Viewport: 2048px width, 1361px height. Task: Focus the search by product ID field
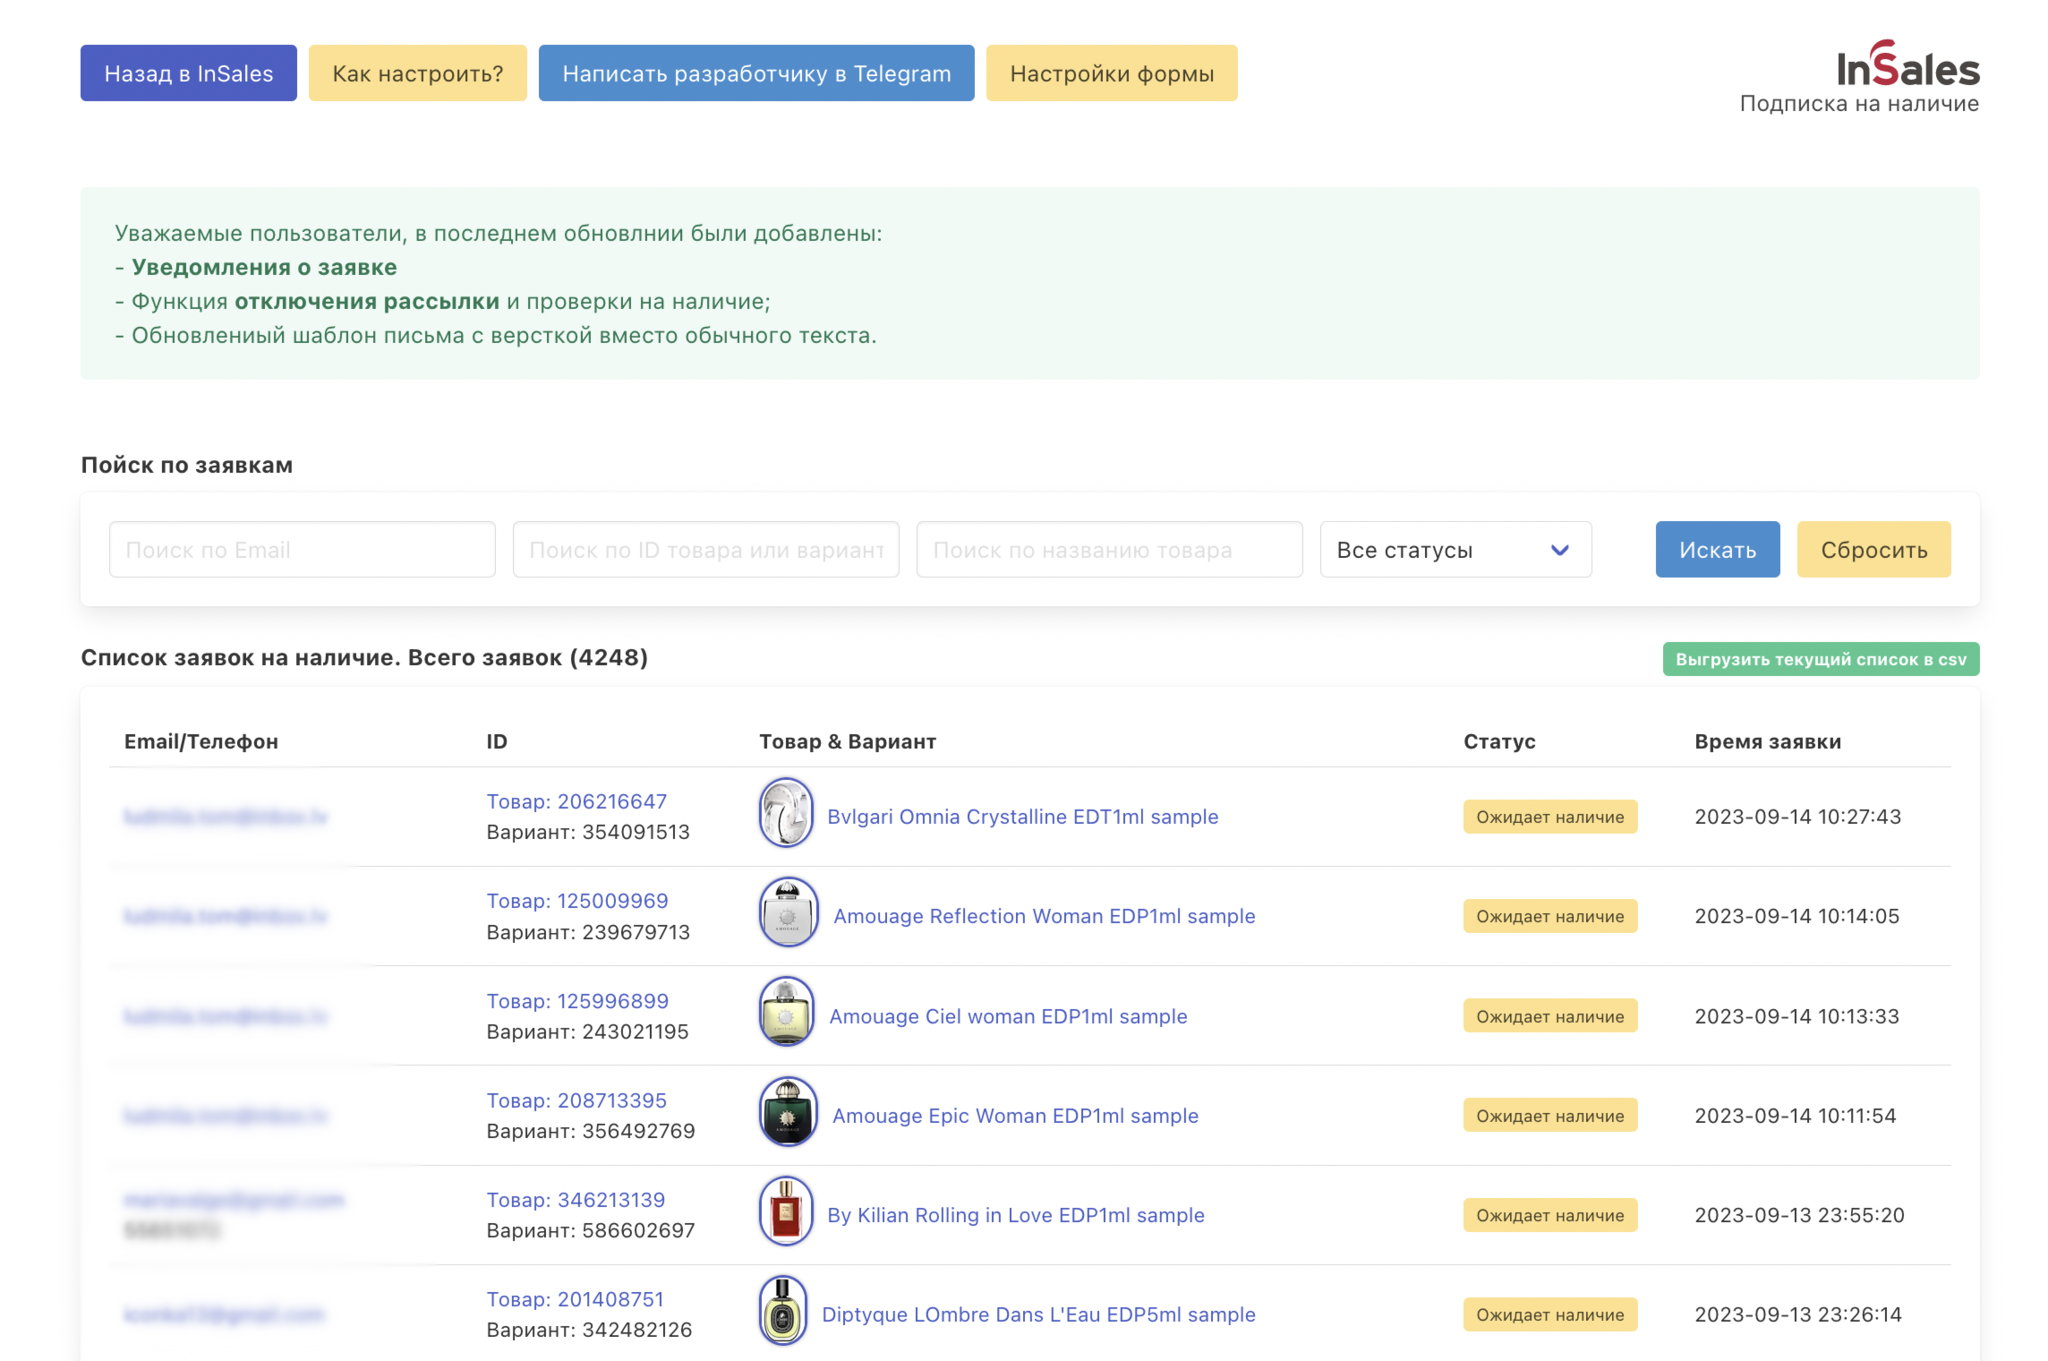click(x=706, y=549)
